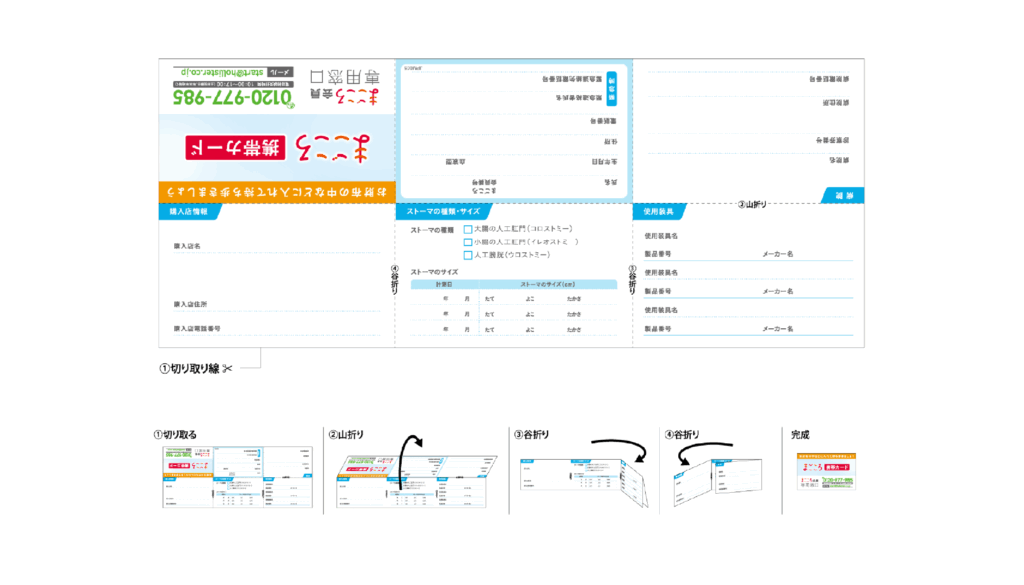
Task: Click the scissors icon beside 切り取り線
Action: 227,368
